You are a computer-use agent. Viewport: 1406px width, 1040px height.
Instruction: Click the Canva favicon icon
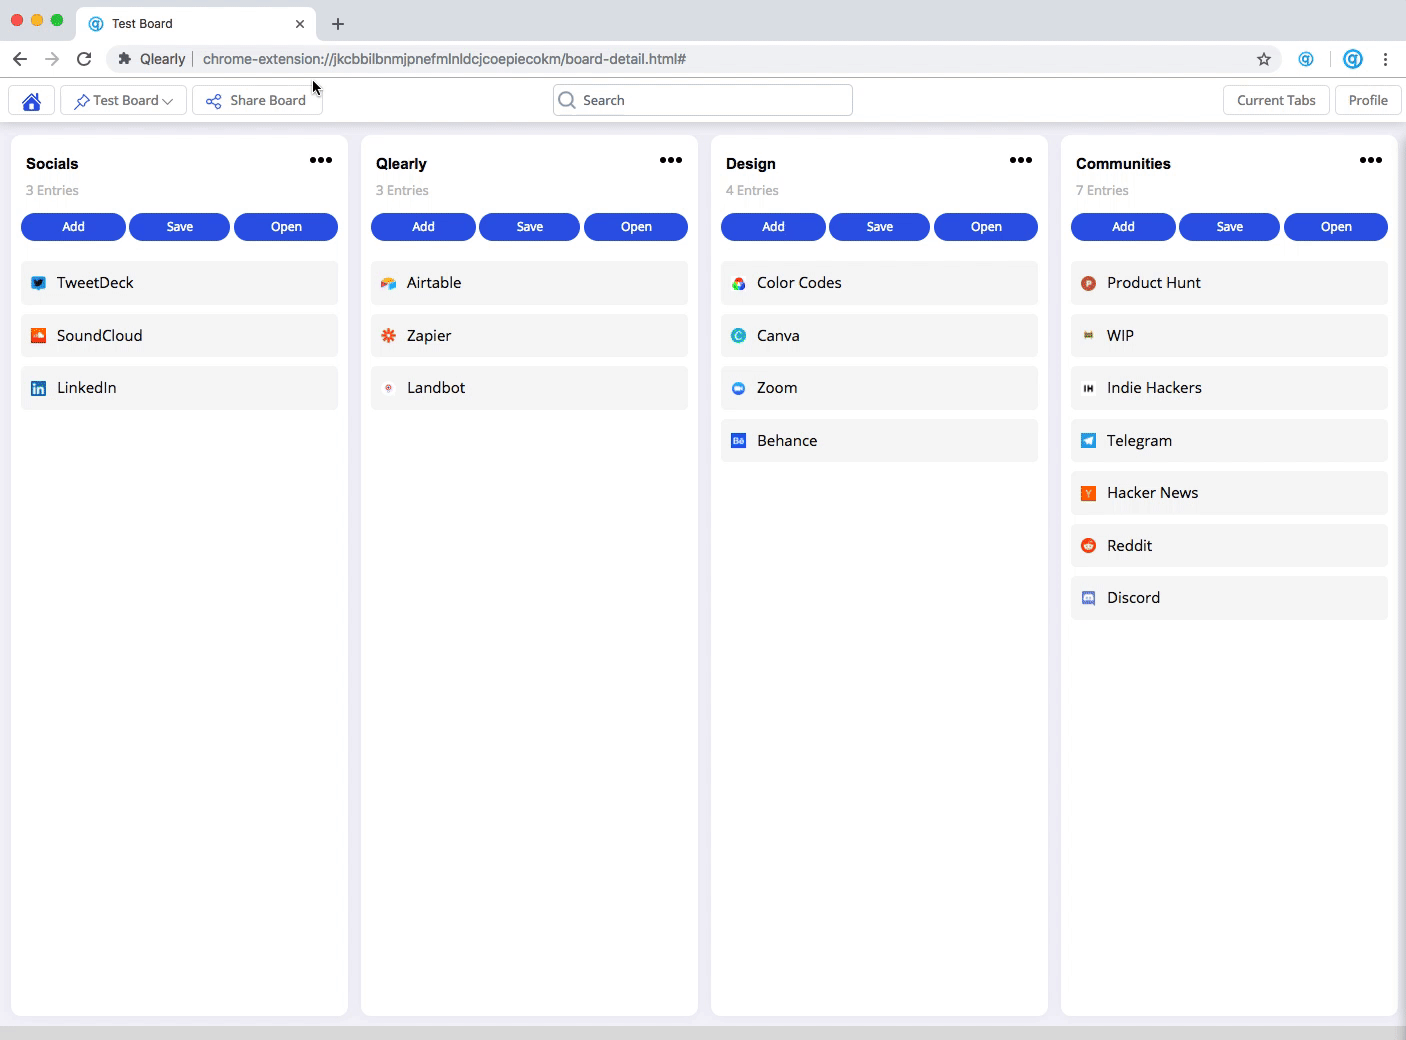(738, 336)
